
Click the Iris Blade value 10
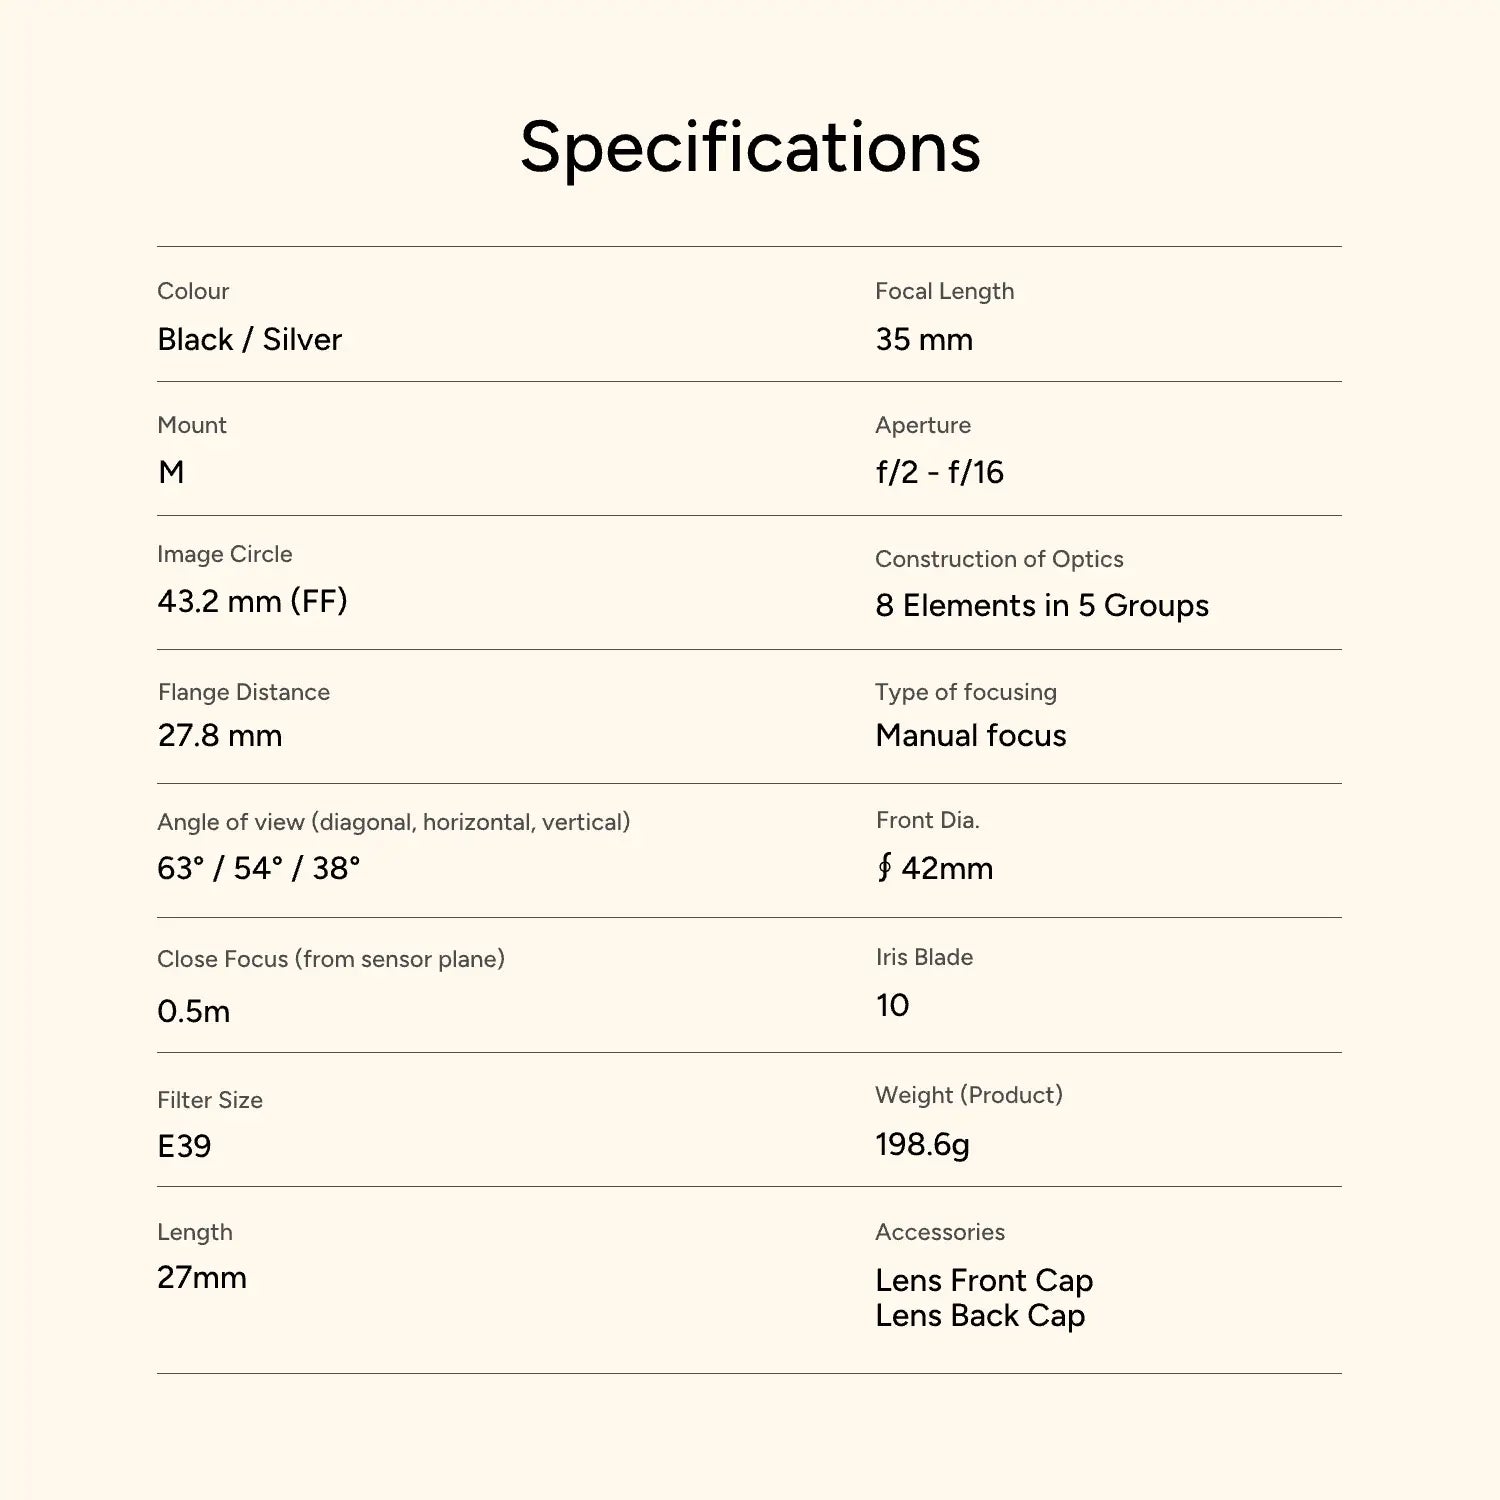(x=892, y=1006)
